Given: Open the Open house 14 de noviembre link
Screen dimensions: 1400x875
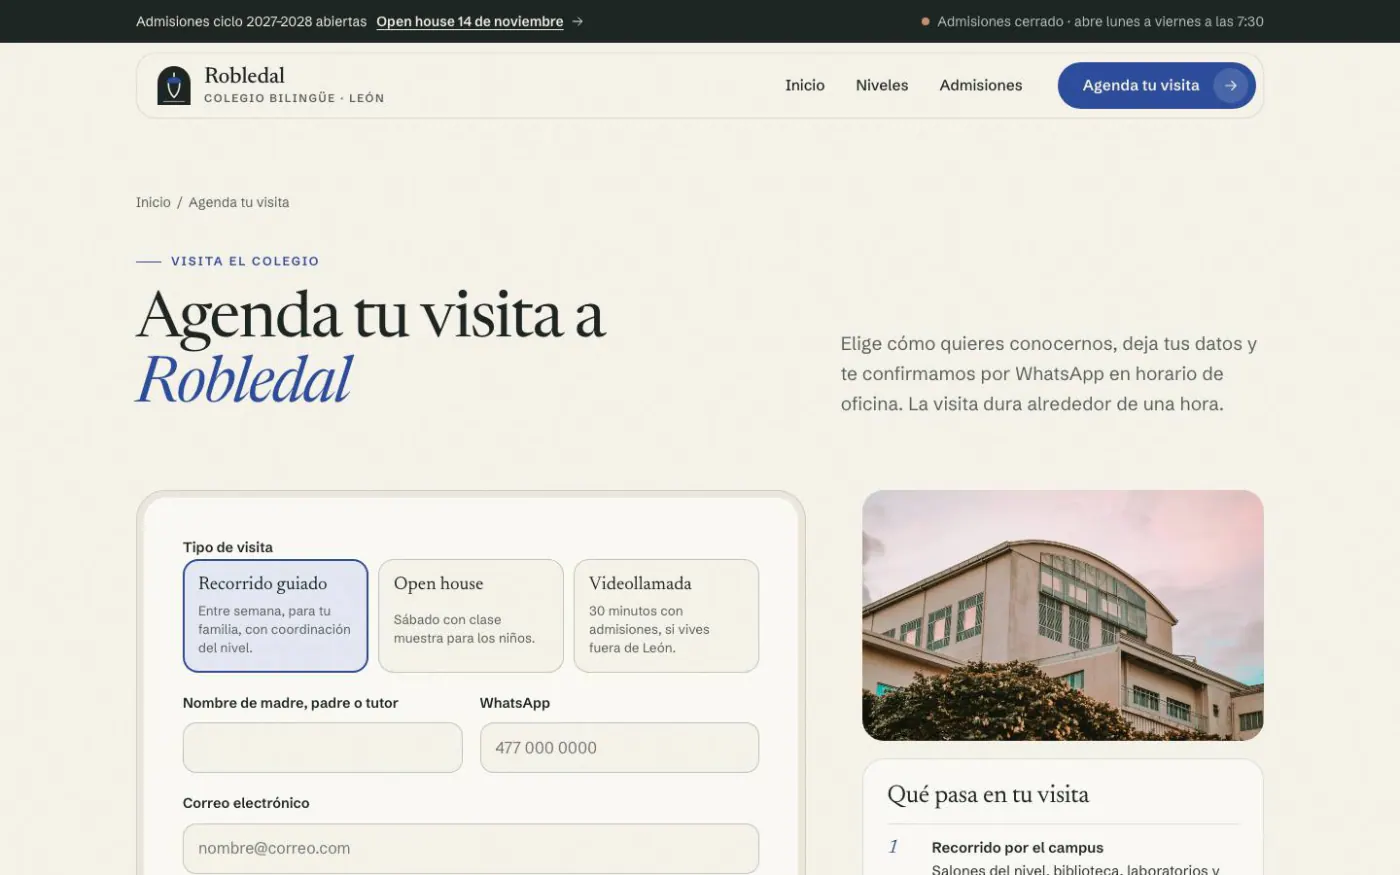Looking at the screenshot, I should pos(470,21).
